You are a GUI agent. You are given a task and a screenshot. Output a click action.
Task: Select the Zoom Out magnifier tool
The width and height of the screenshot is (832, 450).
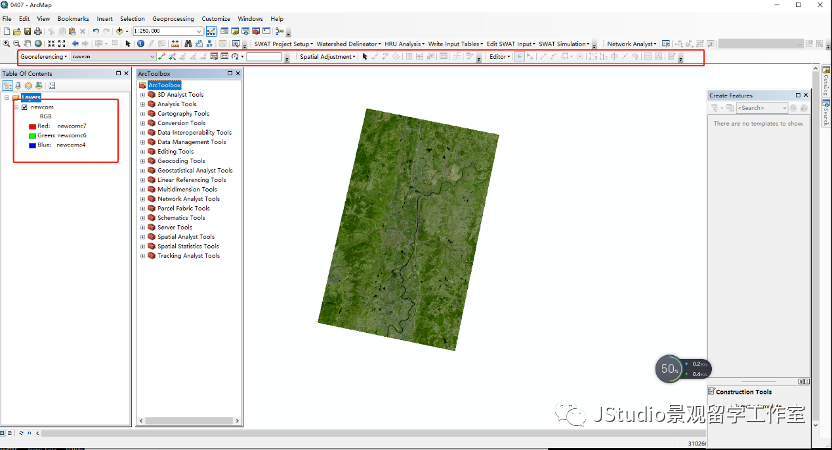click(x=16, y=44)
